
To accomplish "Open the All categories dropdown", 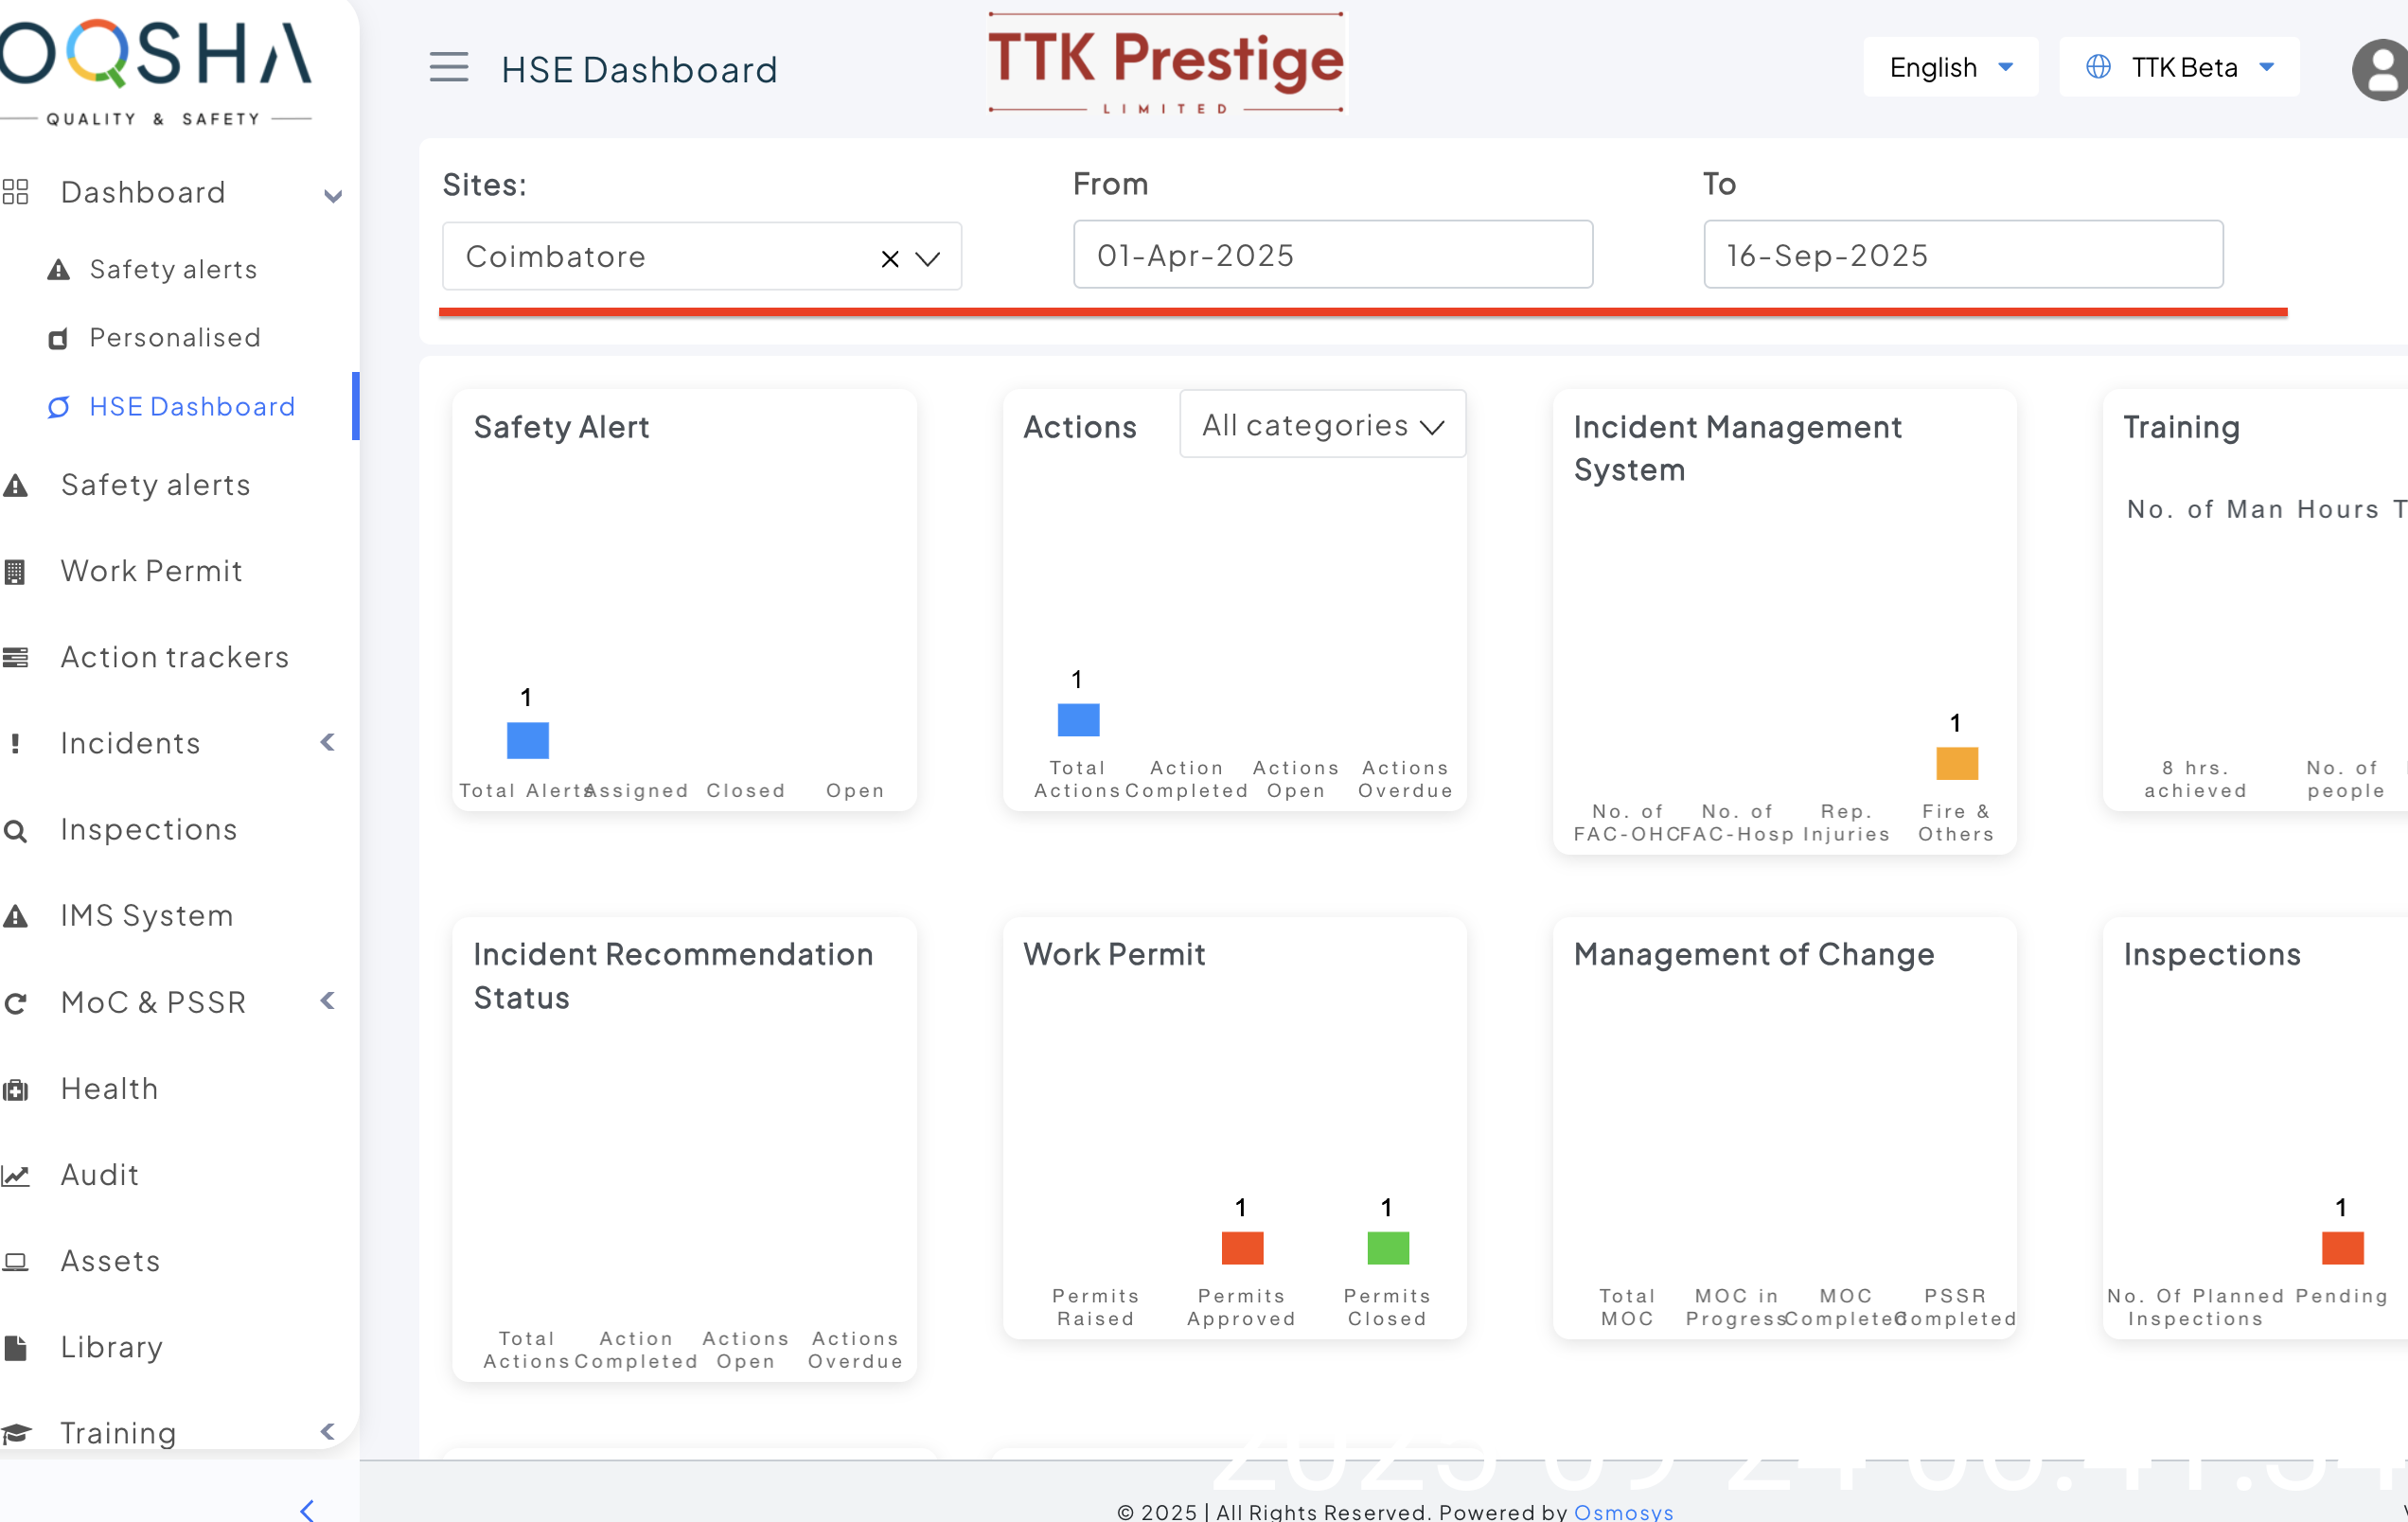I will 1322,425.
